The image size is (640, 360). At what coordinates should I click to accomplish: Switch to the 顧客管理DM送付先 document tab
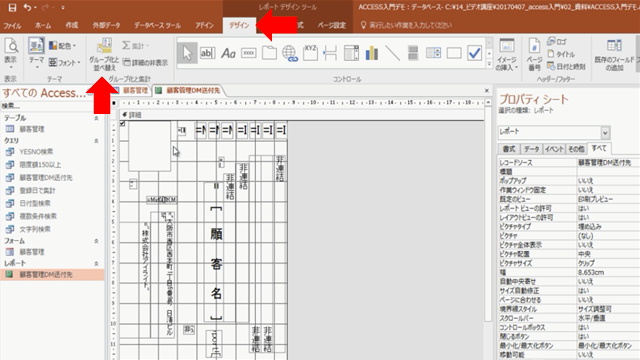(x=189, y=91)
